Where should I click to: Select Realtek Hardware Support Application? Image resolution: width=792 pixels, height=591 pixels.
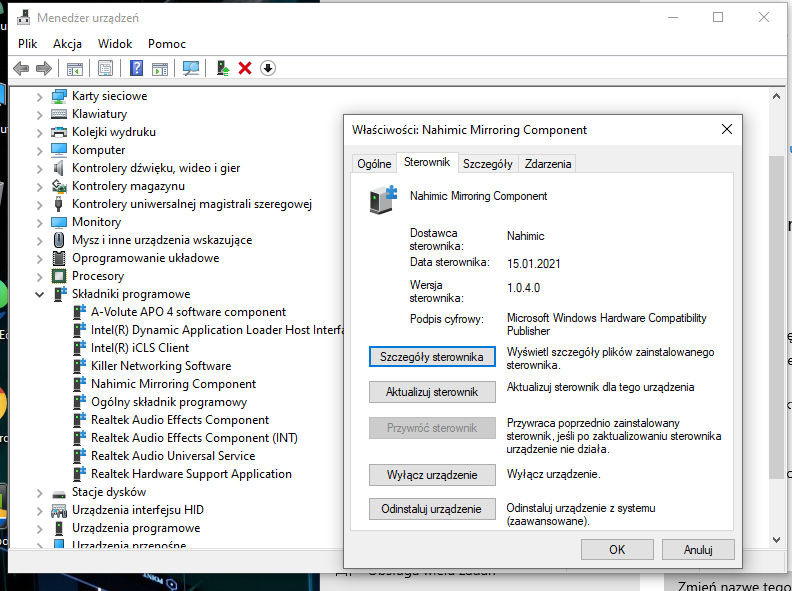click(x=191, y=474)
